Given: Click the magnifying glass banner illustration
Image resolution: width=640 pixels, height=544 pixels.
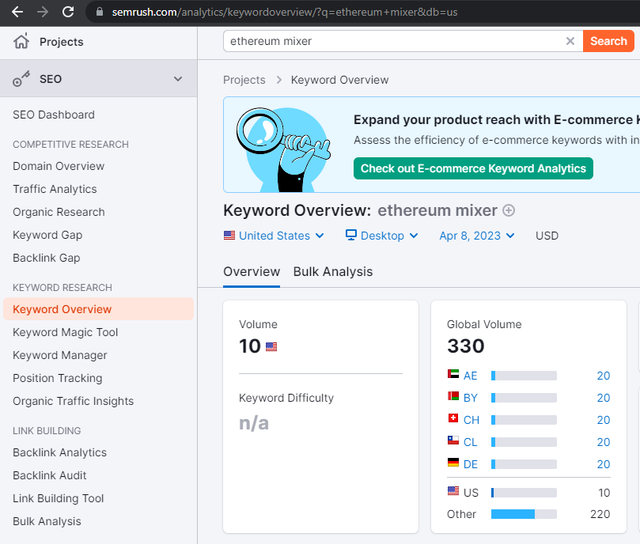Looking at the screenshot, I should click(x=284, y=149).
